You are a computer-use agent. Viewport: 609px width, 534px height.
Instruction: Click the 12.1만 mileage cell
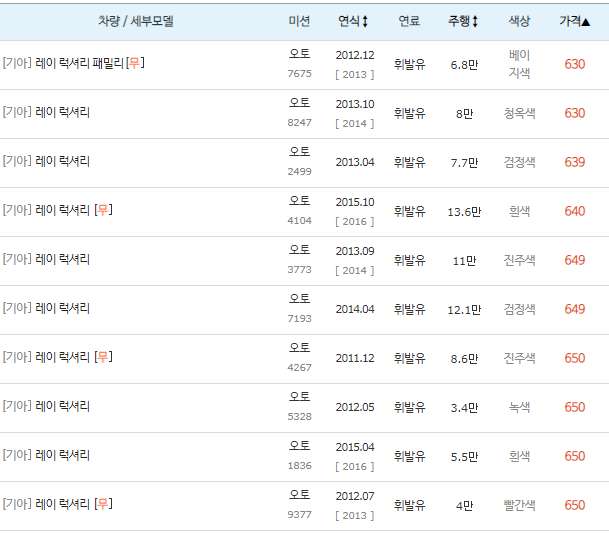[x=464, y=310]
